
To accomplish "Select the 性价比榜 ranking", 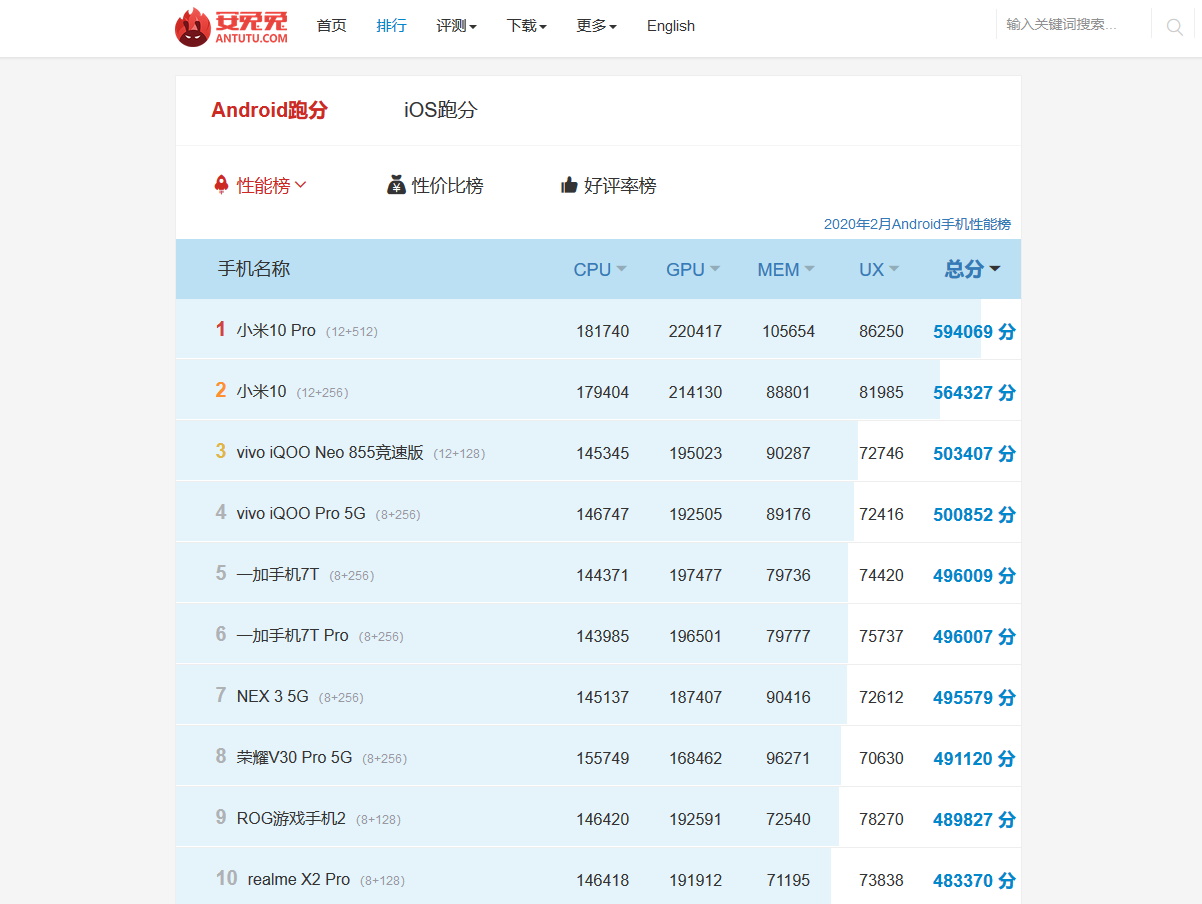I will click(447, 185).
